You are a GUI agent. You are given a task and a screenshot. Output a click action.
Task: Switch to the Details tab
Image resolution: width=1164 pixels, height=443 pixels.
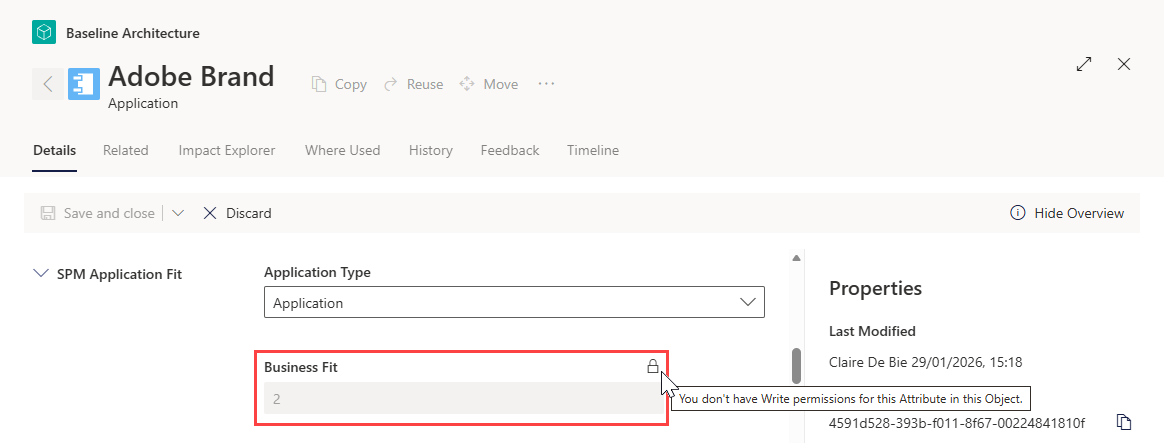pyautogui.click(x=54, y=151)
